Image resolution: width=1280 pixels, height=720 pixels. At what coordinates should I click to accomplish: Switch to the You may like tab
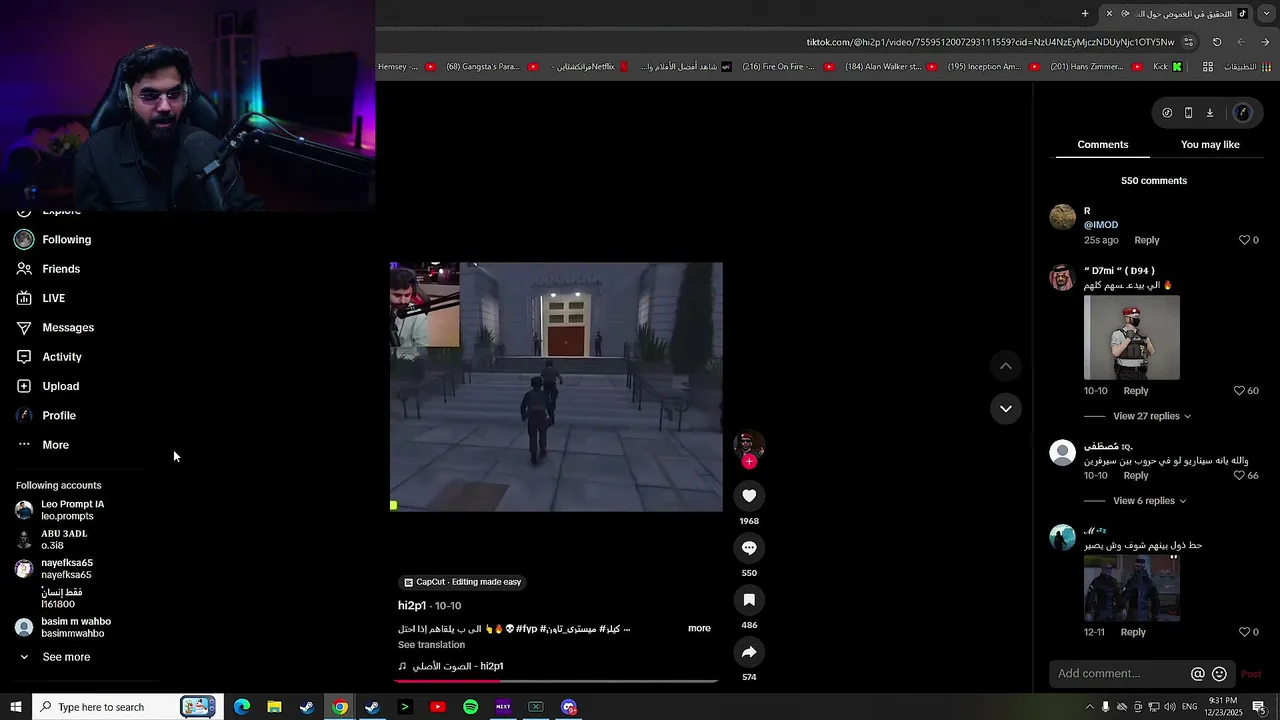[1210, 145]
